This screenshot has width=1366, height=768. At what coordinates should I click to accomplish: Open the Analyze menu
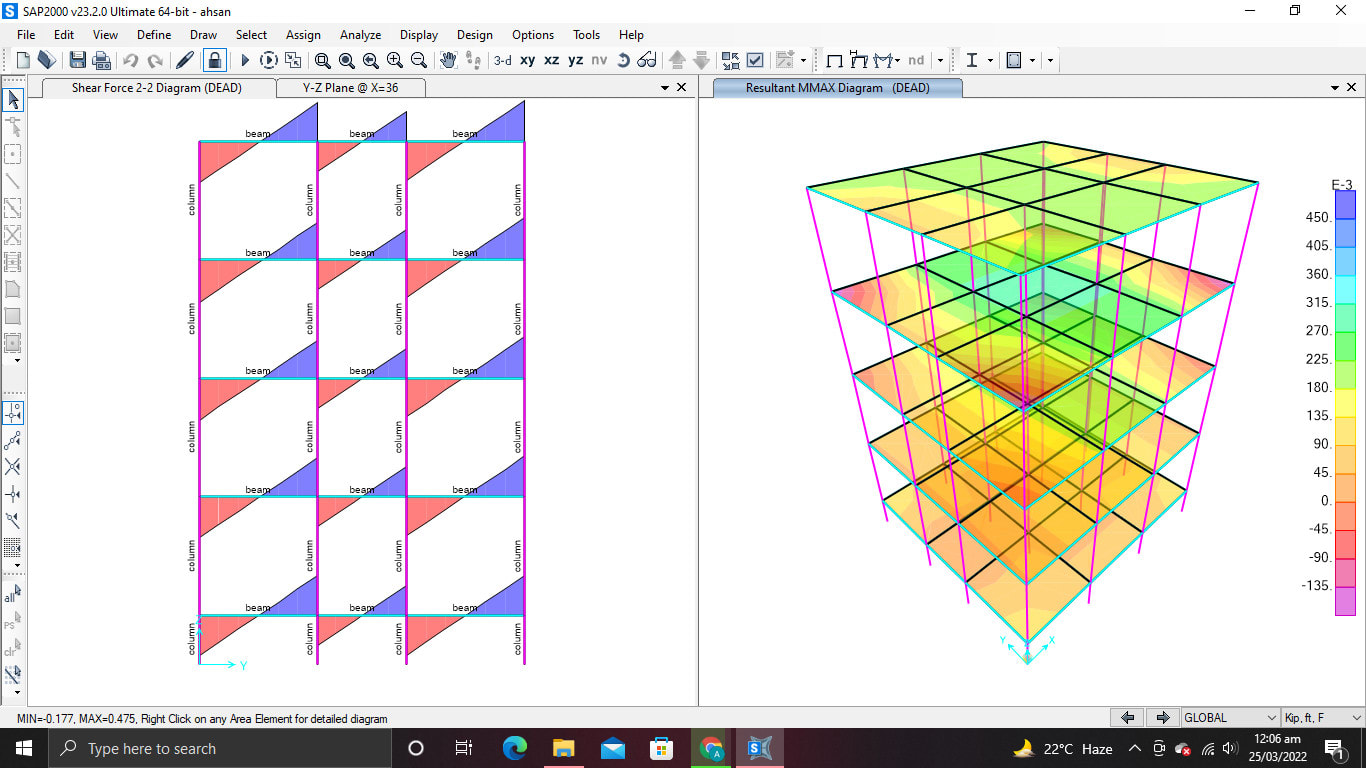360,34
